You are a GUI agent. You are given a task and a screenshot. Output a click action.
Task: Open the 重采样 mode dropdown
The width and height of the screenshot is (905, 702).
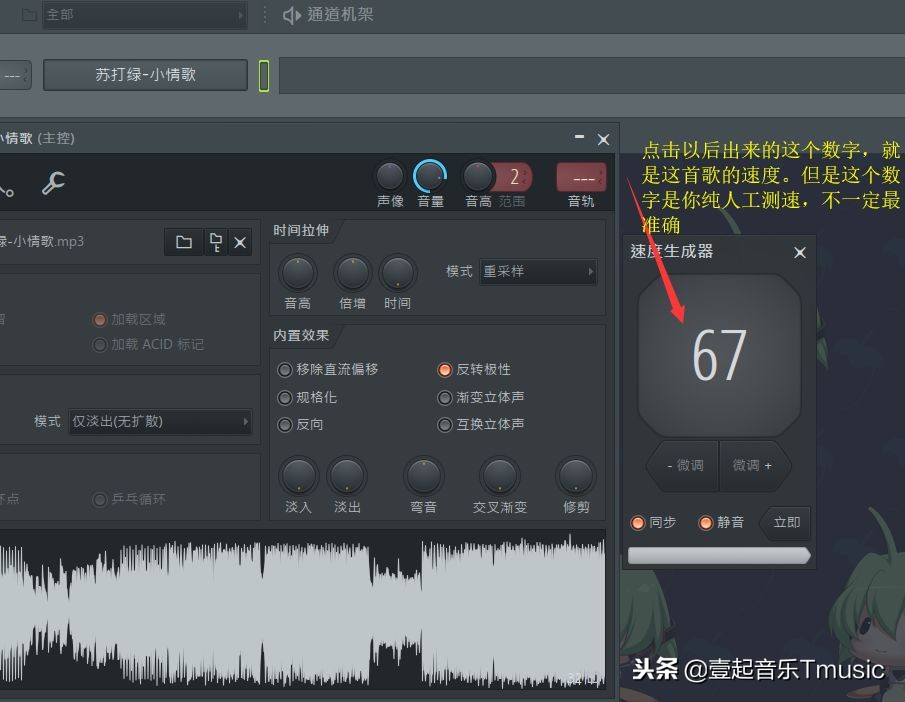(537, 271)
